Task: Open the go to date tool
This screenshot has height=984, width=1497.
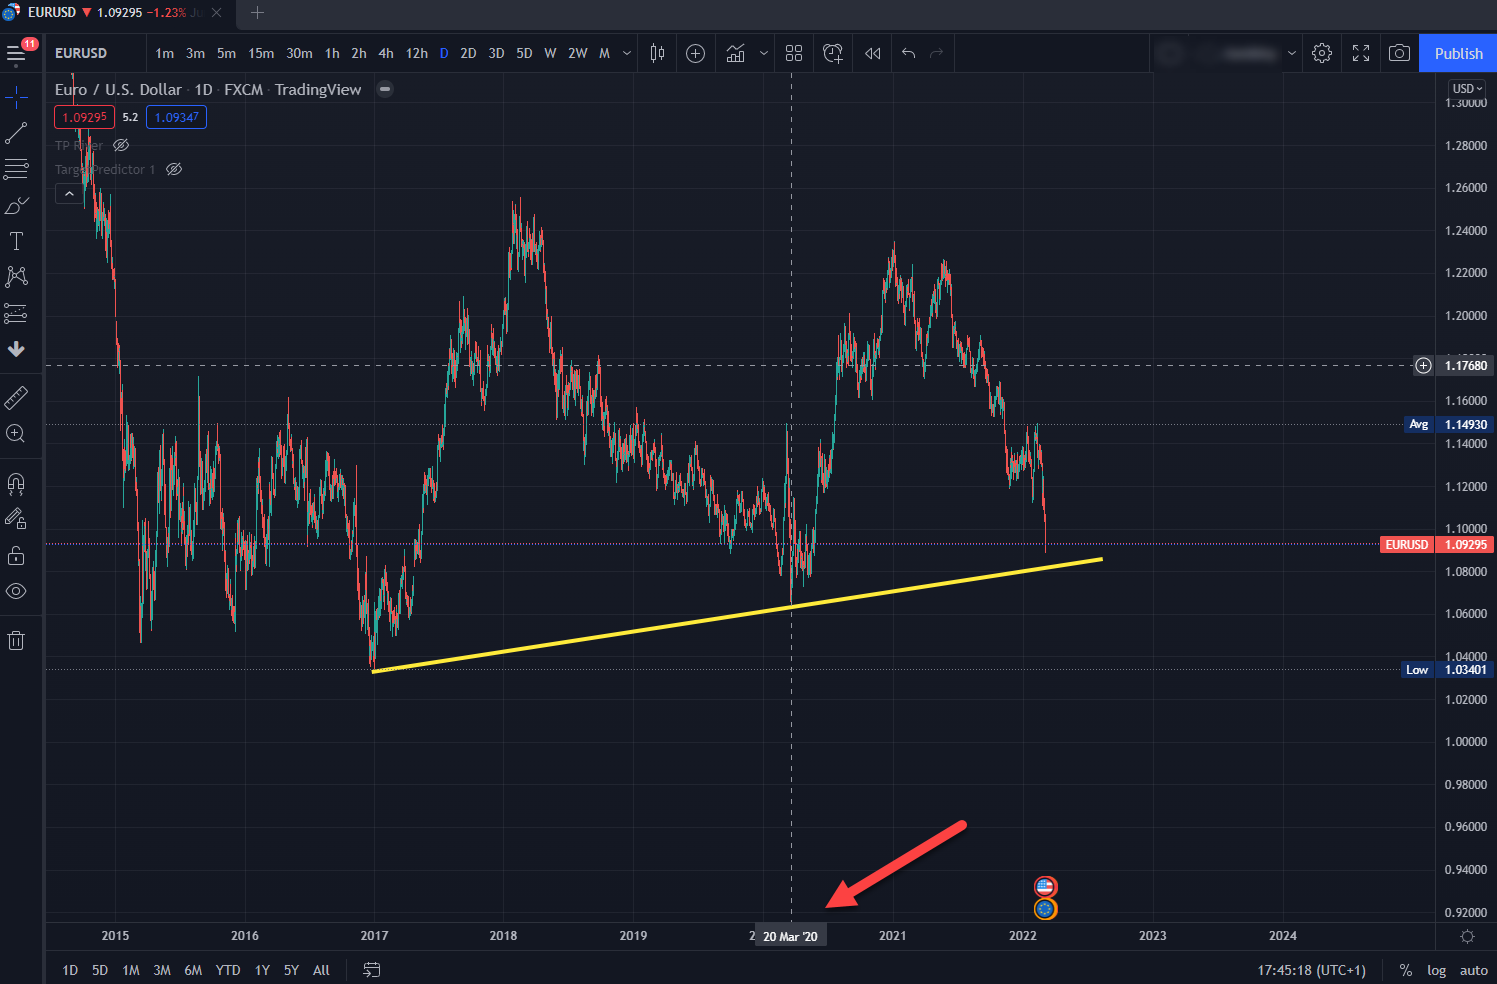Action: click(372, 969)
